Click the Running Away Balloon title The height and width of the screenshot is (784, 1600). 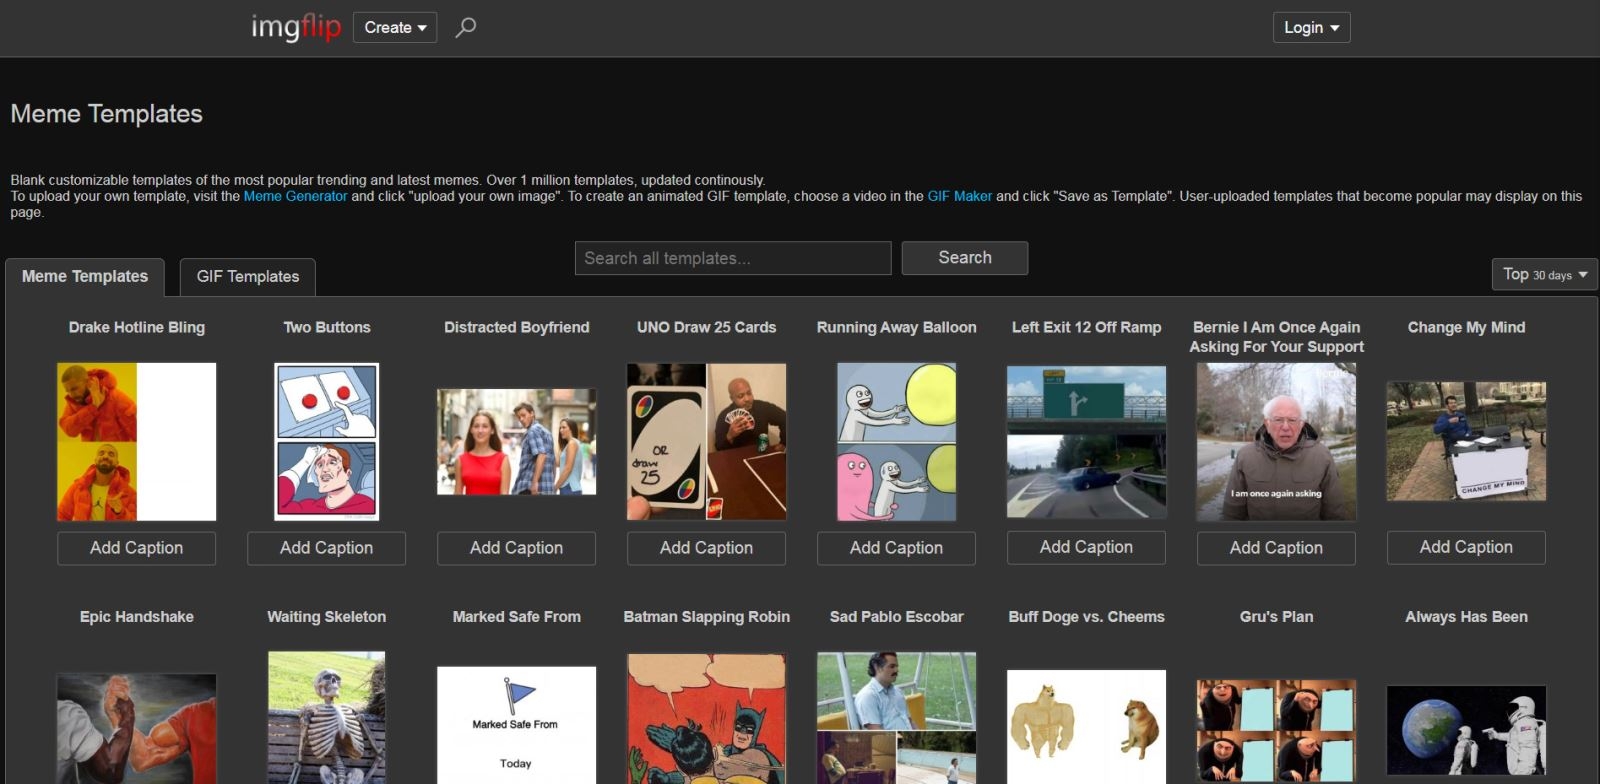coord(897,327)
